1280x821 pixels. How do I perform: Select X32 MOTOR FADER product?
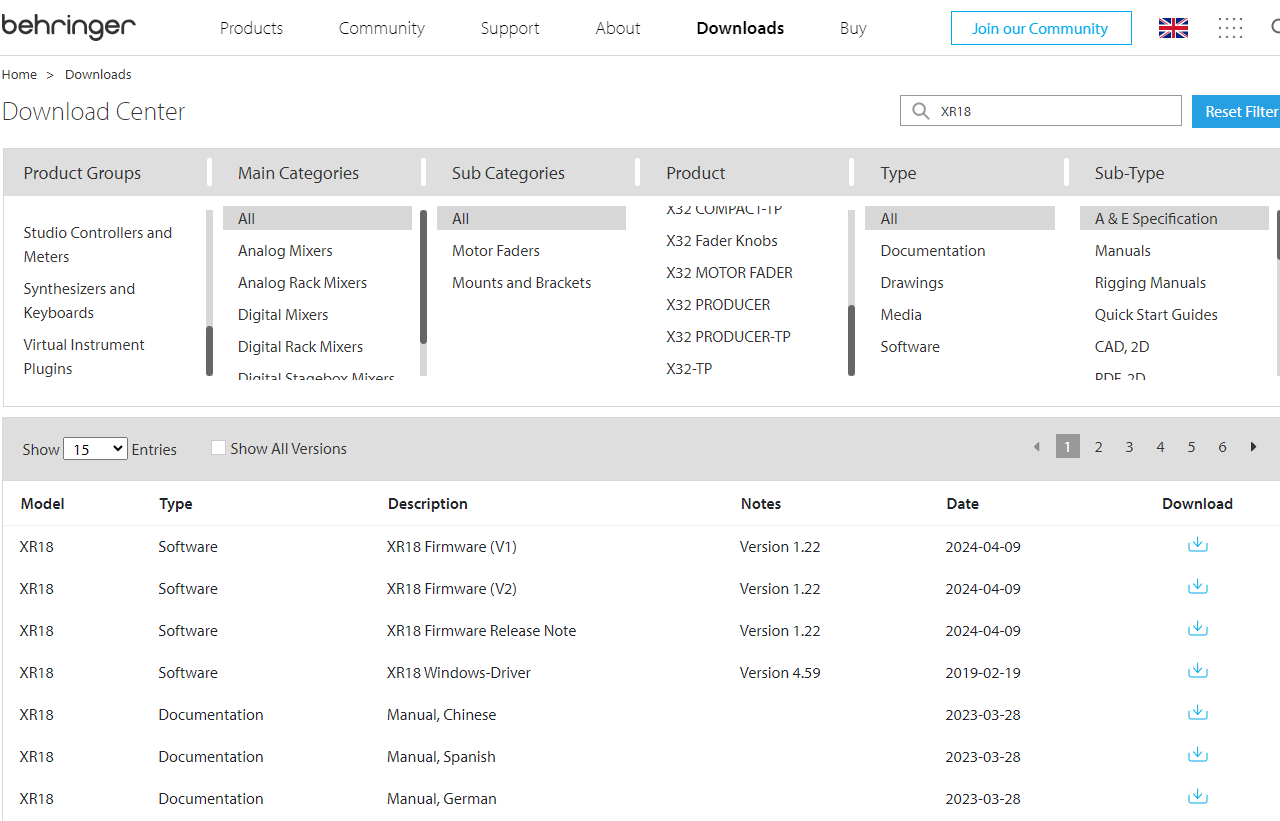pos(729,273)
